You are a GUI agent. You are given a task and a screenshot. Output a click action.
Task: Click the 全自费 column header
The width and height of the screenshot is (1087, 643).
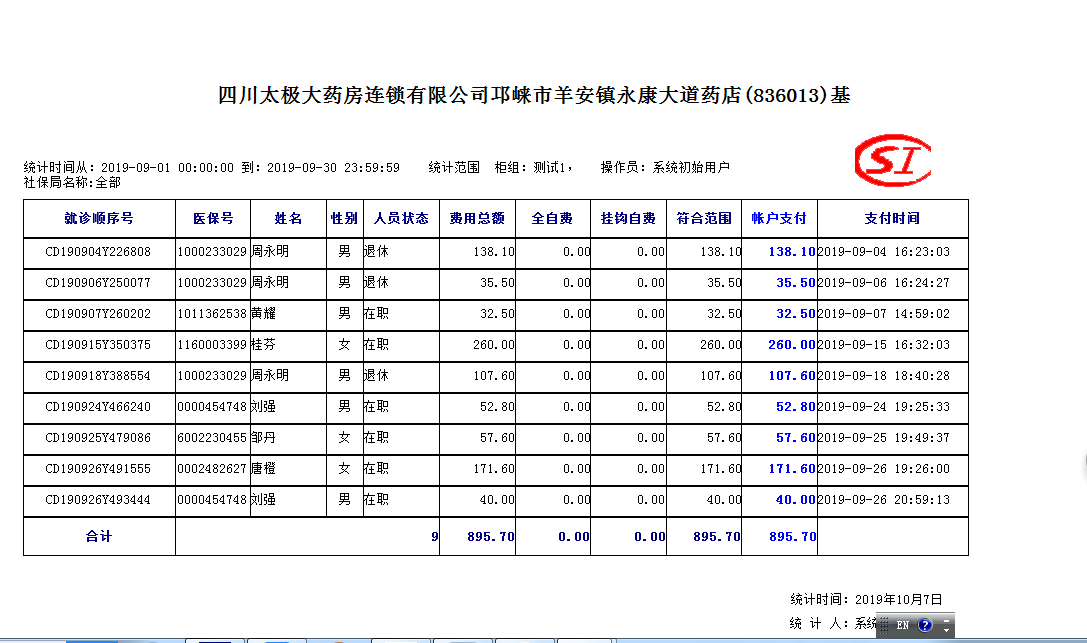click(553, 218)
